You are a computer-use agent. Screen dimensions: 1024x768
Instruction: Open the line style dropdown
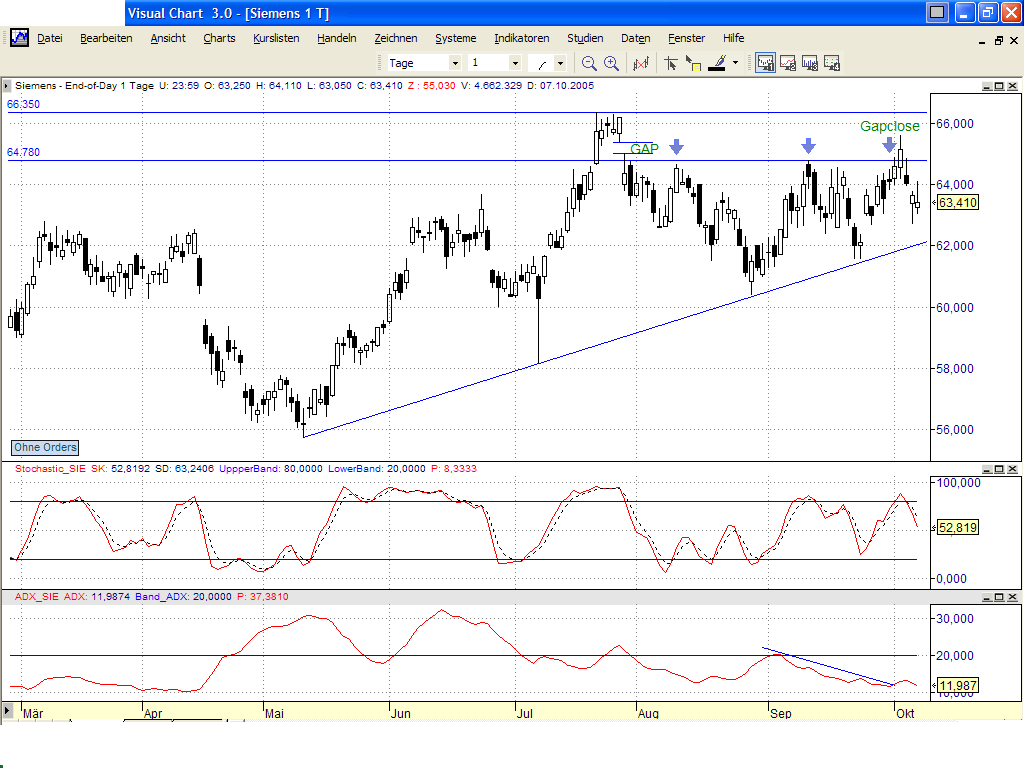pos(561,62)
